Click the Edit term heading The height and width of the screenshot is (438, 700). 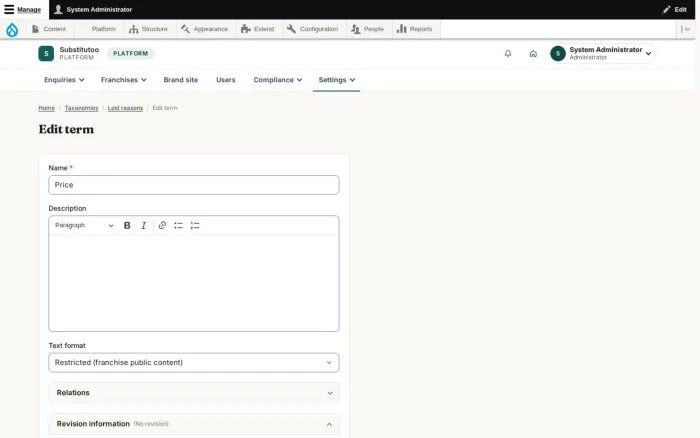[66, 129]
